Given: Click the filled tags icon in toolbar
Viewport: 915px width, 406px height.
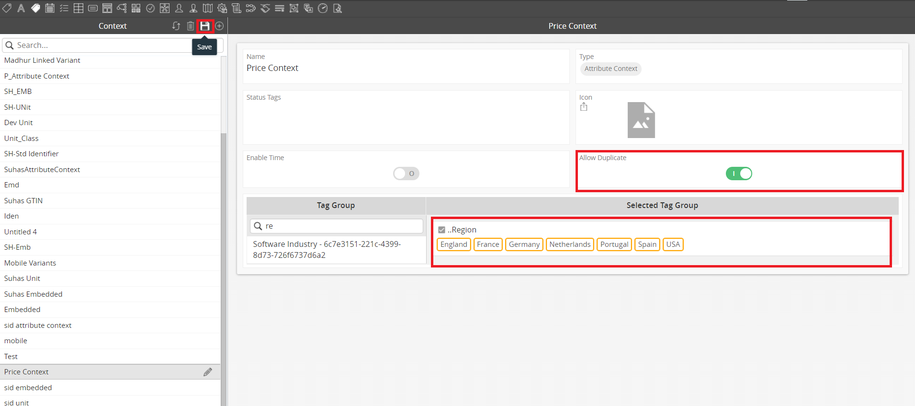Looking at the screenshot, I should tap(35, 8).
